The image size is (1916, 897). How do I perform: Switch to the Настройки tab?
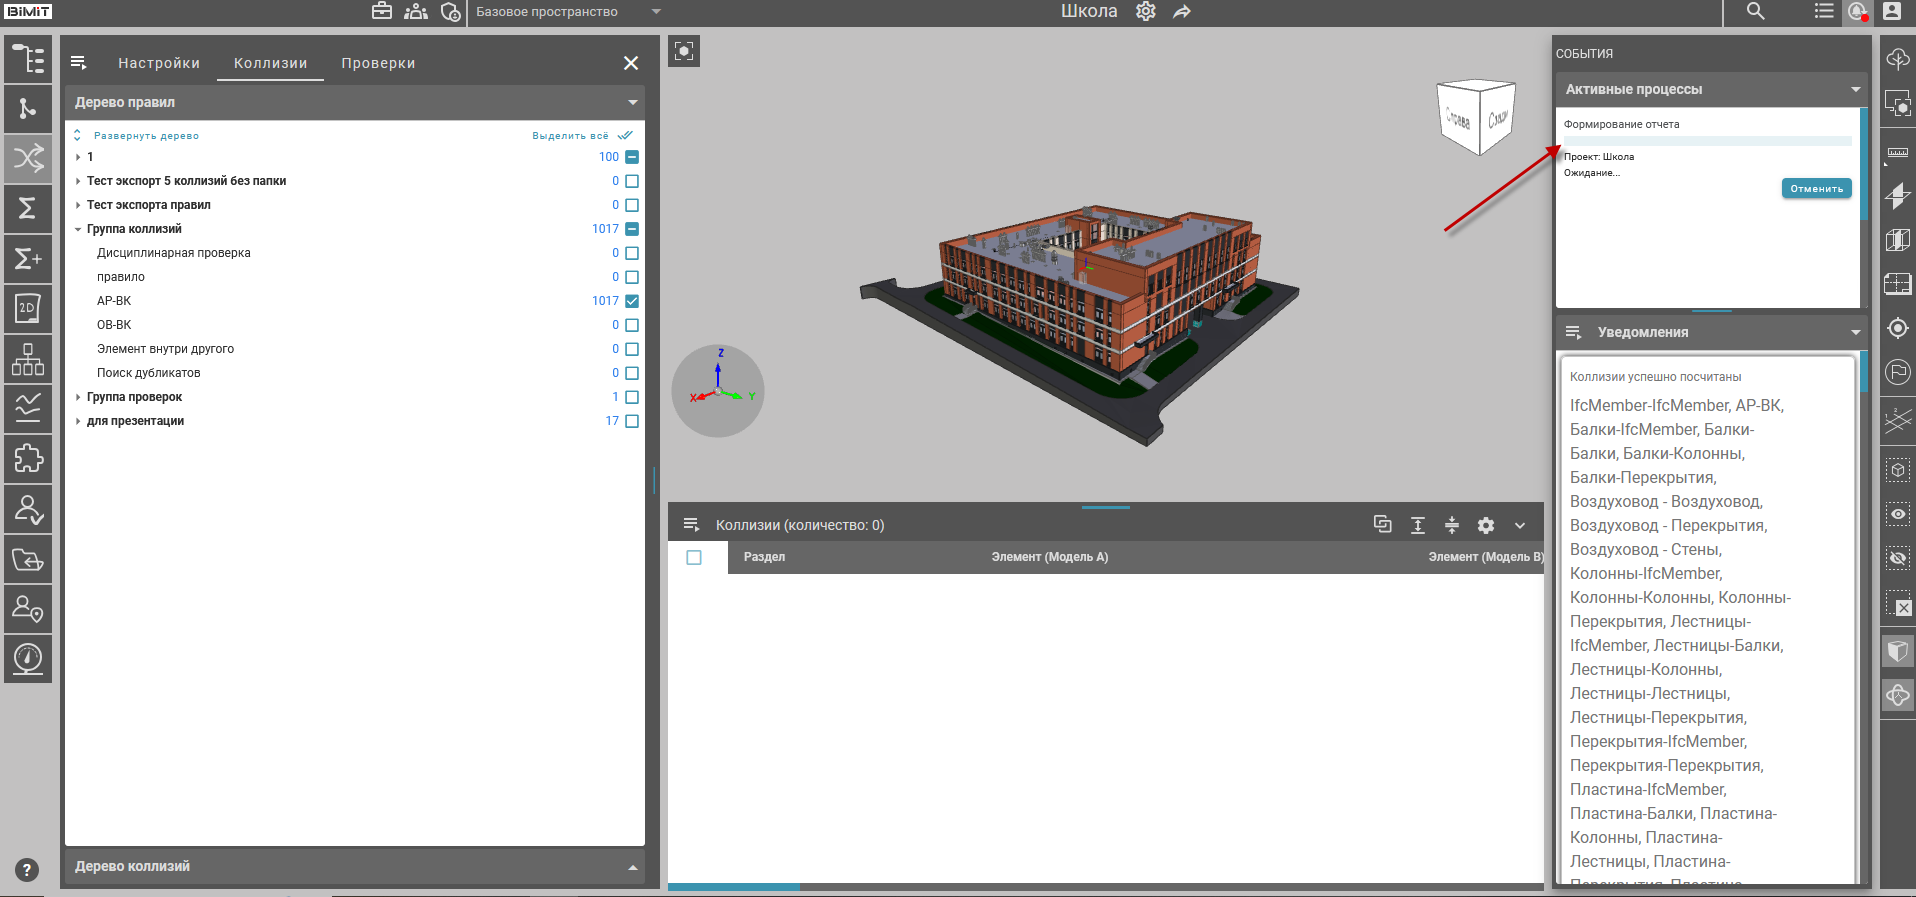[x=159, y=63]
